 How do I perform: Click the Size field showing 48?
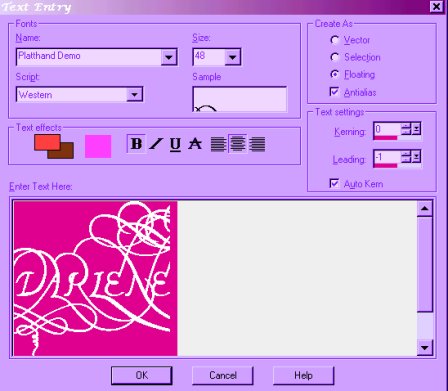point(209,57)
